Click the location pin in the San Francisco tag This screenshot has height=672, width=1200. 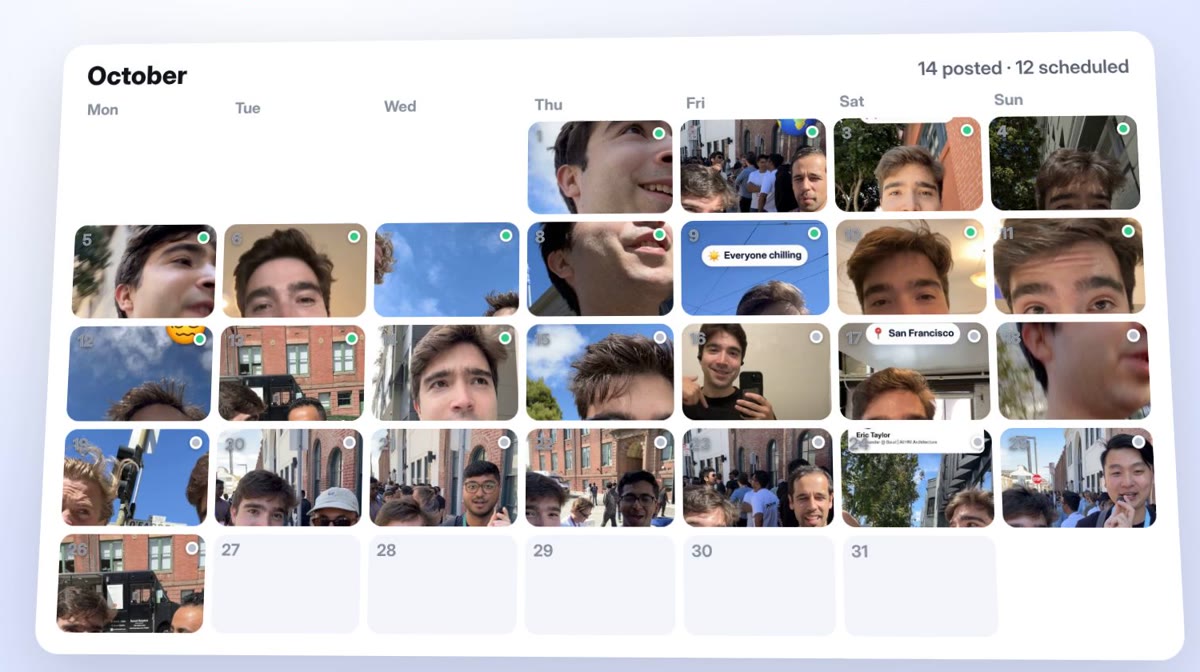[x=878, y=333]
